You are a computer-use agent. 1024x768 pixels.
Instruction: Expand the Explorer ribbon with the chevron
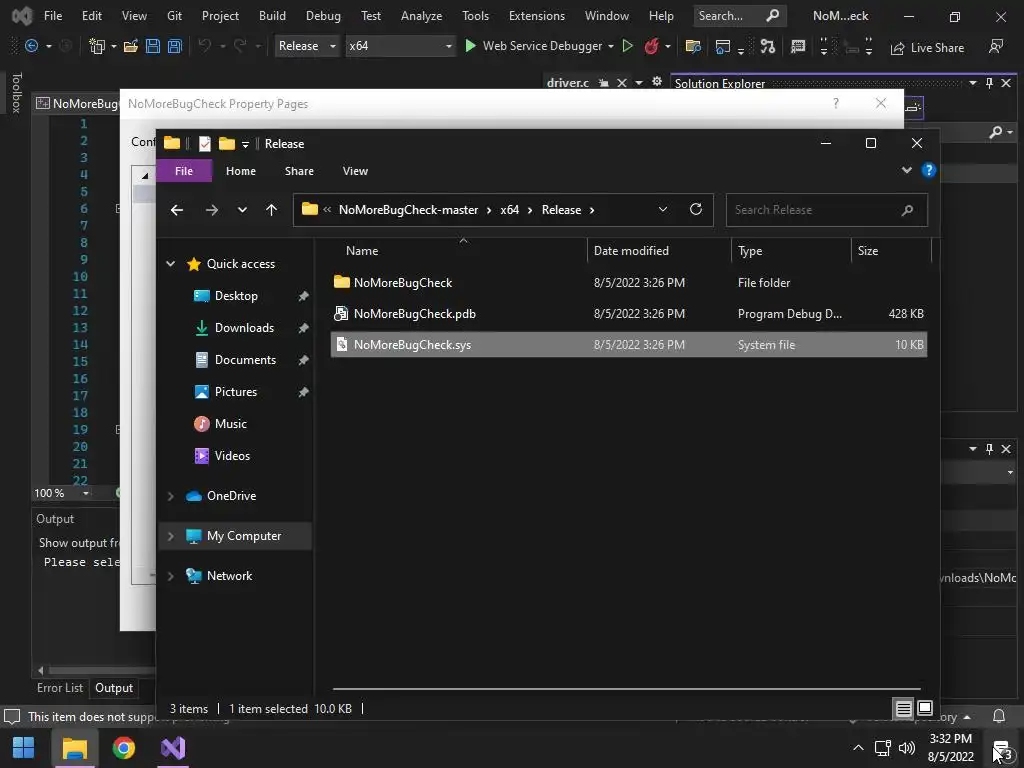click(906, 170)
